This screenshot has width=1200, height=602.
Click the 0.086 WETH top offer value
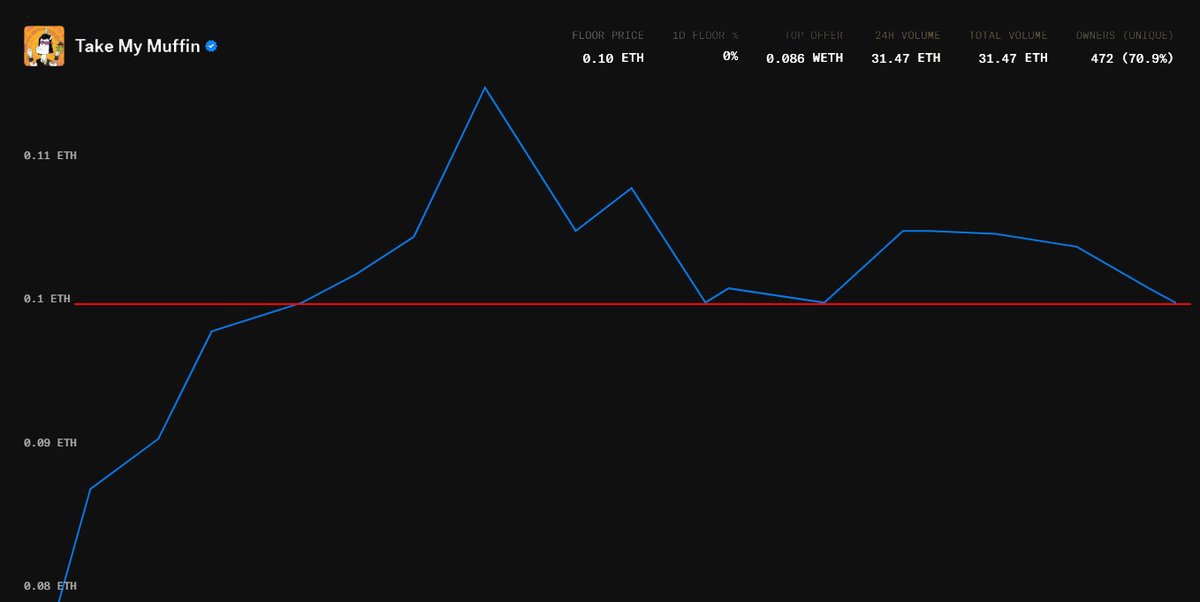tap(804, 58)
